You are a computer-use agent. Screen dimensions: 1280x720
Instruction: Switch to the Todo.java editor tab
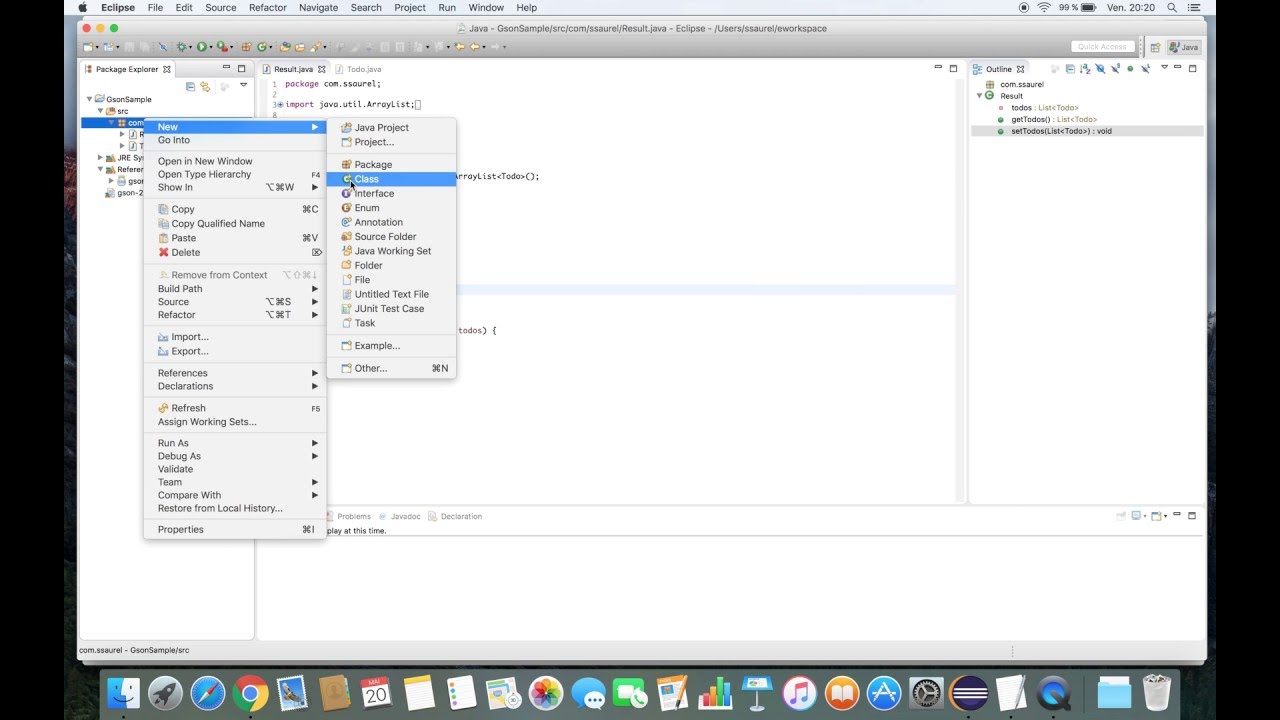point(364,69)
